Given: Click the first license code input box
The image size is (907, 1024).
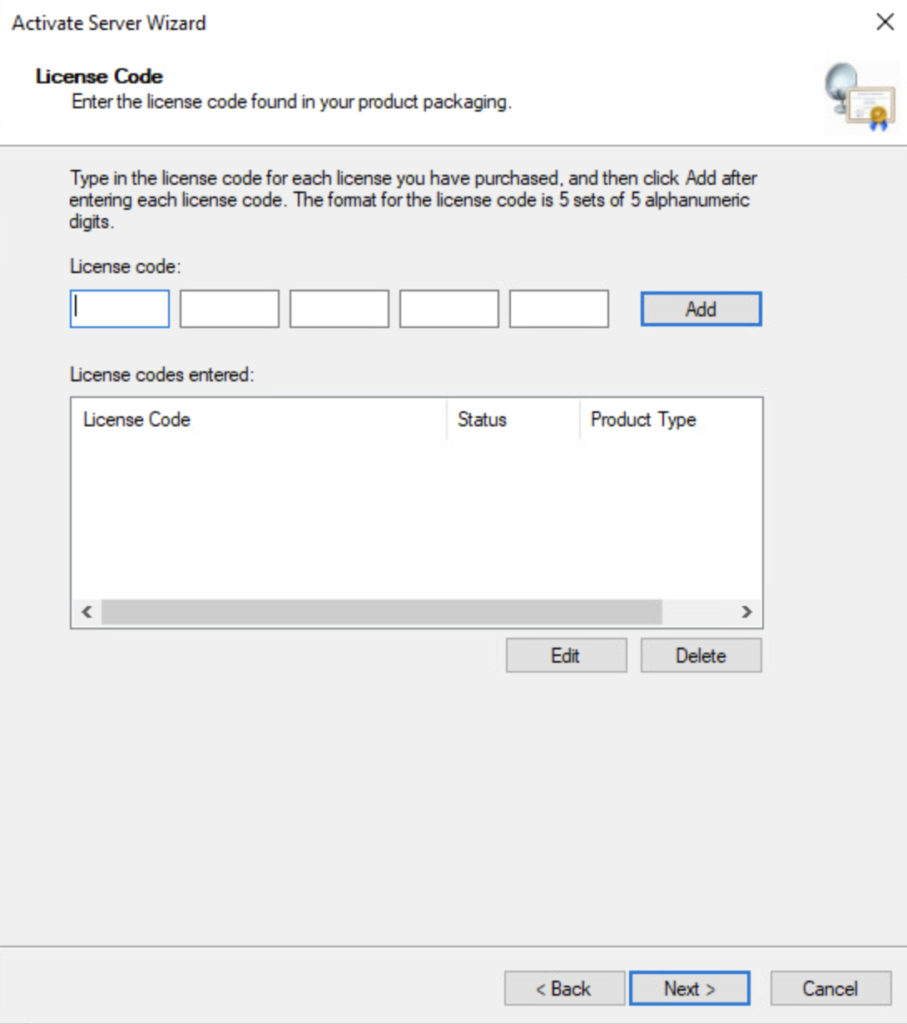Looking at the screenshot, I should pos(120,309).
